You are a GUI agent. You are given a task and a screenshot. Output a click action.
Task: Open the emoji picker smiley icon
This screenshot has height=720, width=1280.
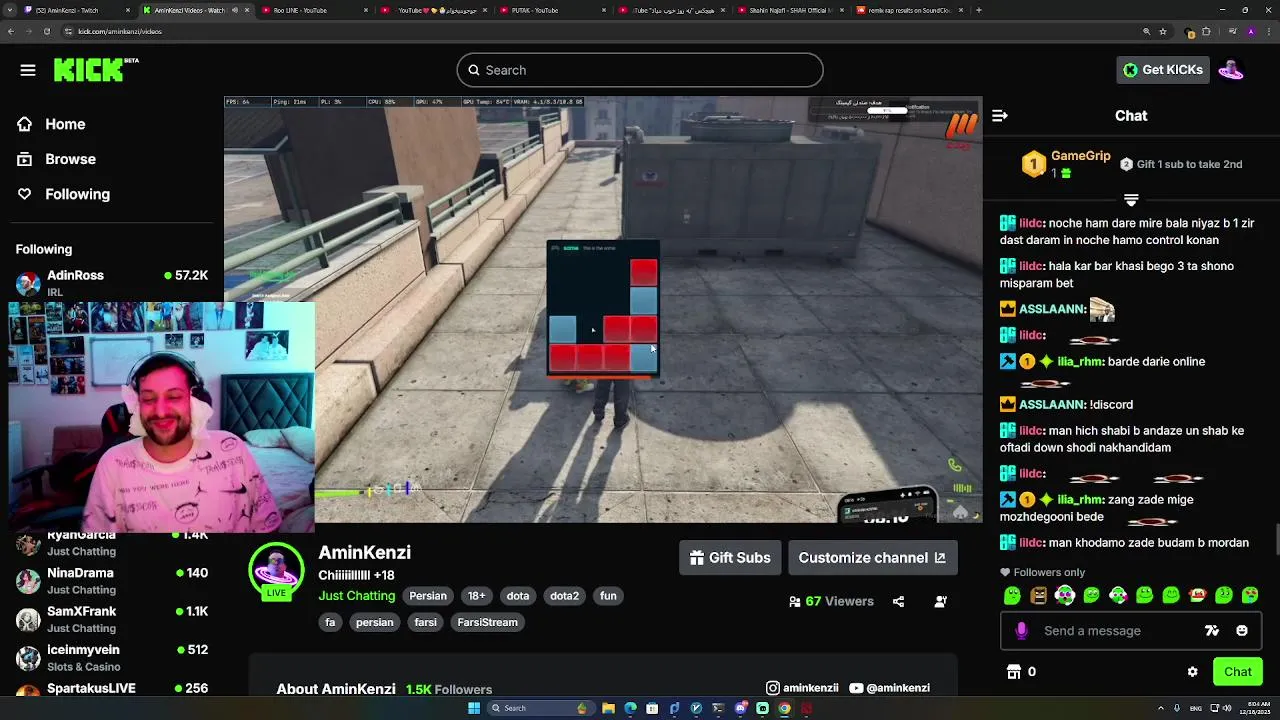1242,631
